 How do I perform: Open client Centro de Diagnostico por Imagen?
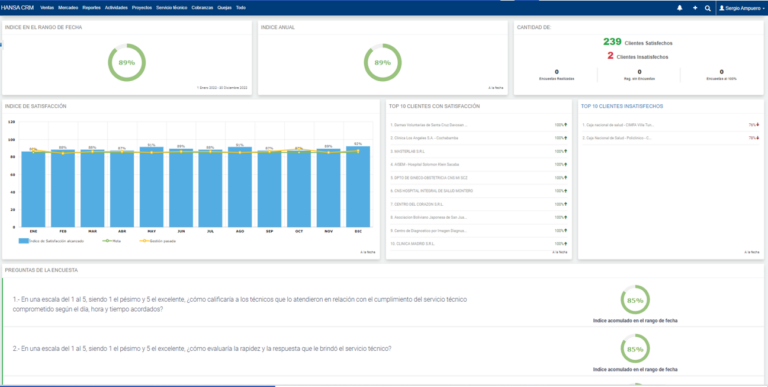click(x=429, y=230)
